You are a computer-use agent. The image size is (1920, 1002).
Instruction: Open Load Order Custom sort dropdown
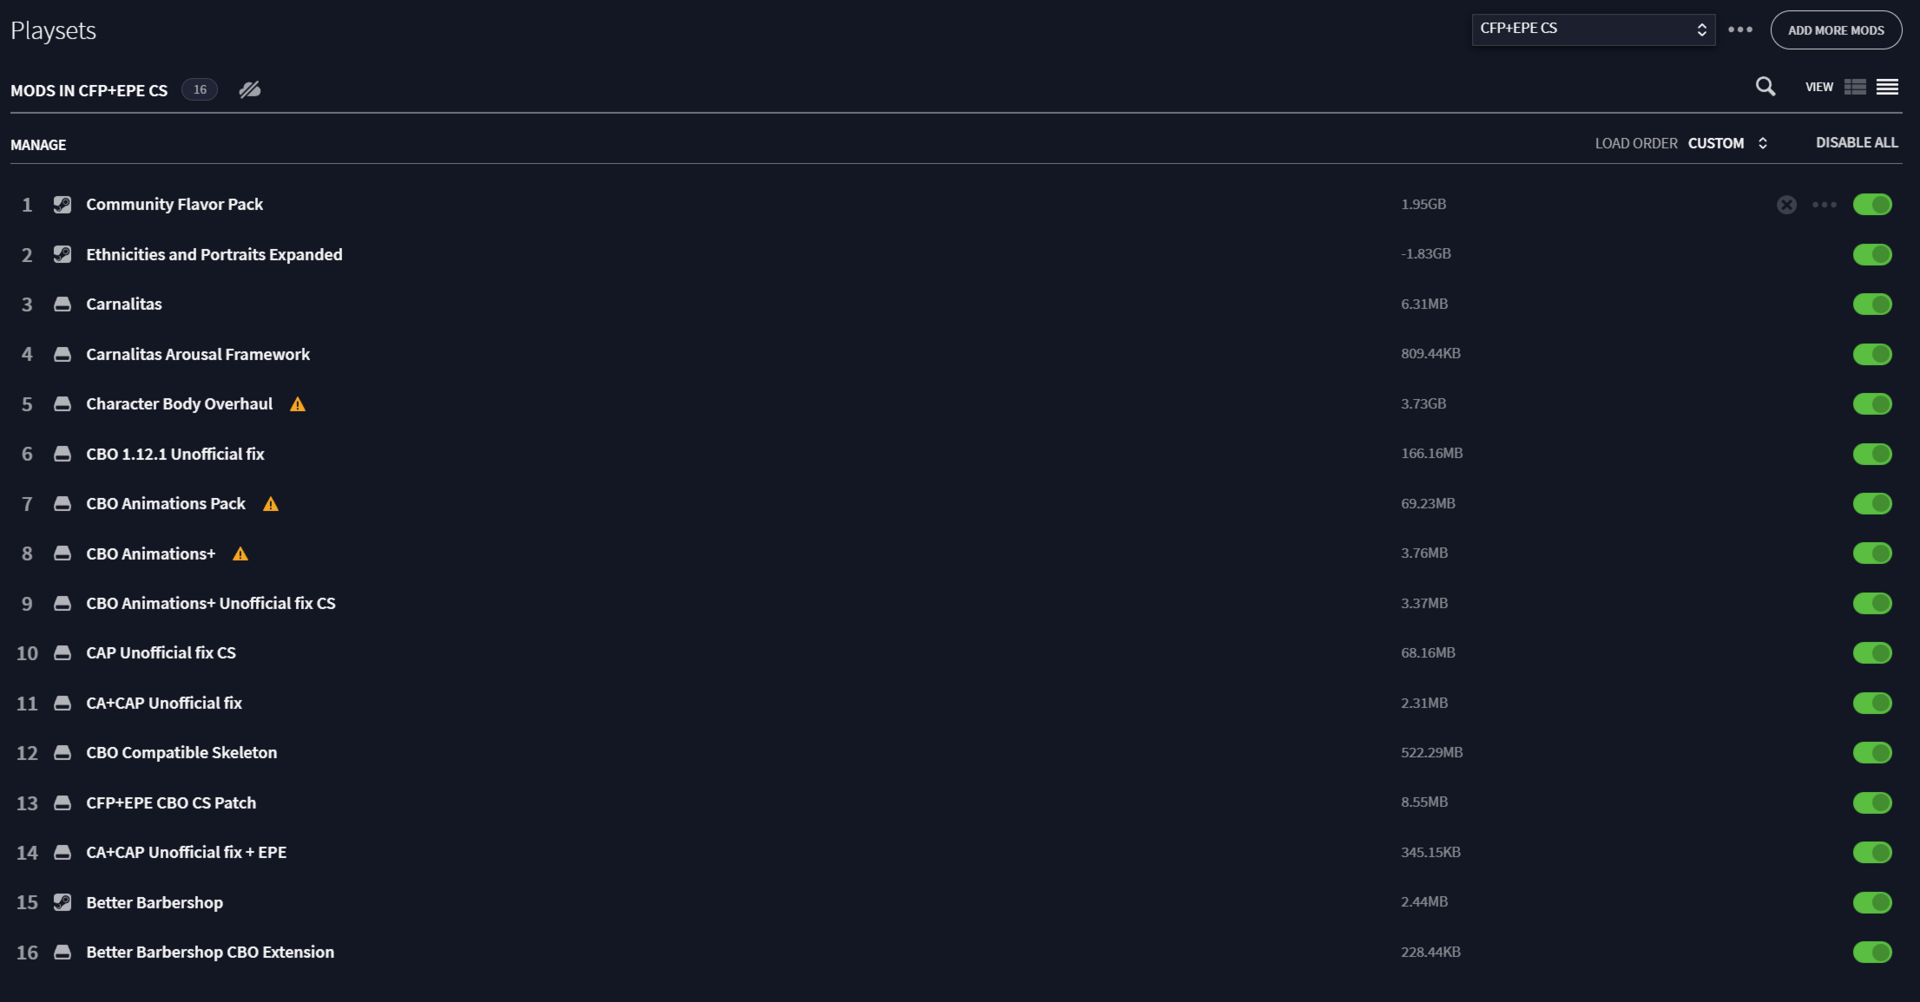pos(1727,144)
